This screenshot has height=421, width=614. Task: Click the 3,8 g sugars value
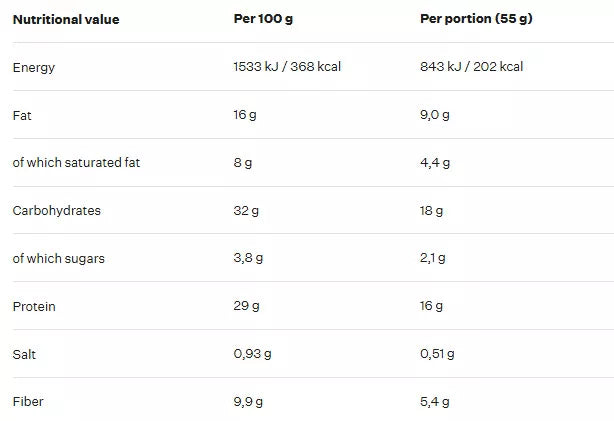(x=248, y=258)
